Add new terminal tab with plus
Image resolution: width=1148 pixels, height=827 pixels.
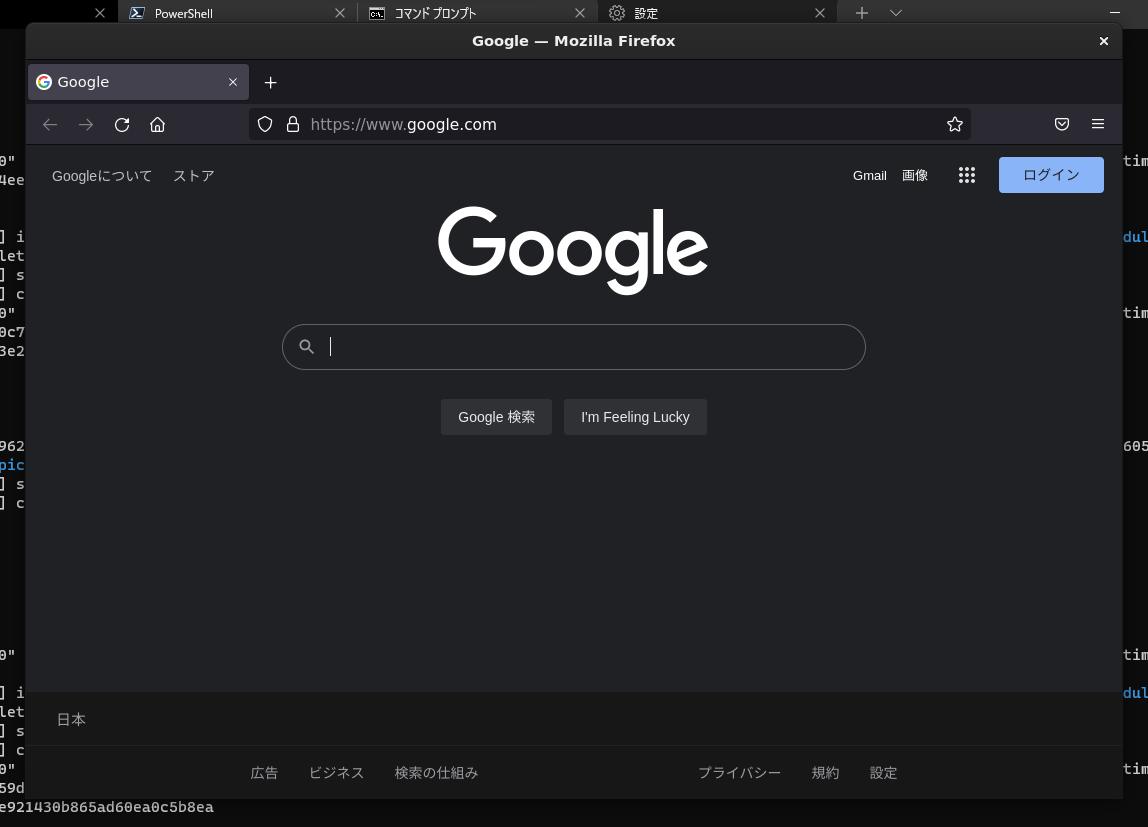click(862, 13)
